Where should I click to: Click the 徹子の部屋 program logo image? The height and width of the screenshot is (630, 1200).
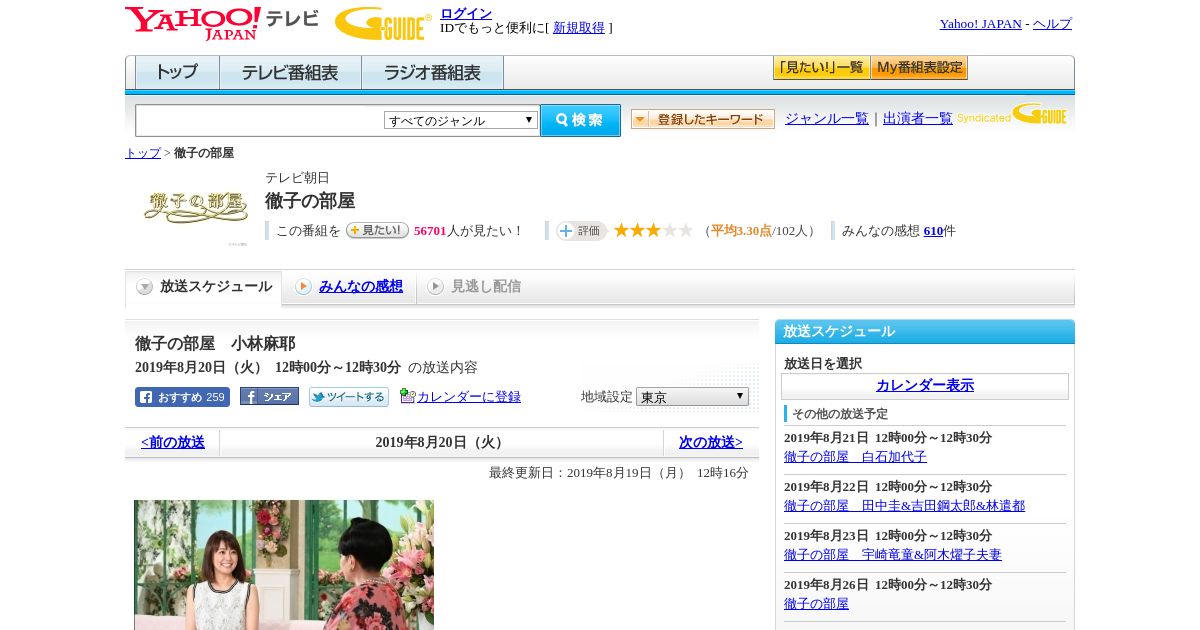[x=196, y=206]
